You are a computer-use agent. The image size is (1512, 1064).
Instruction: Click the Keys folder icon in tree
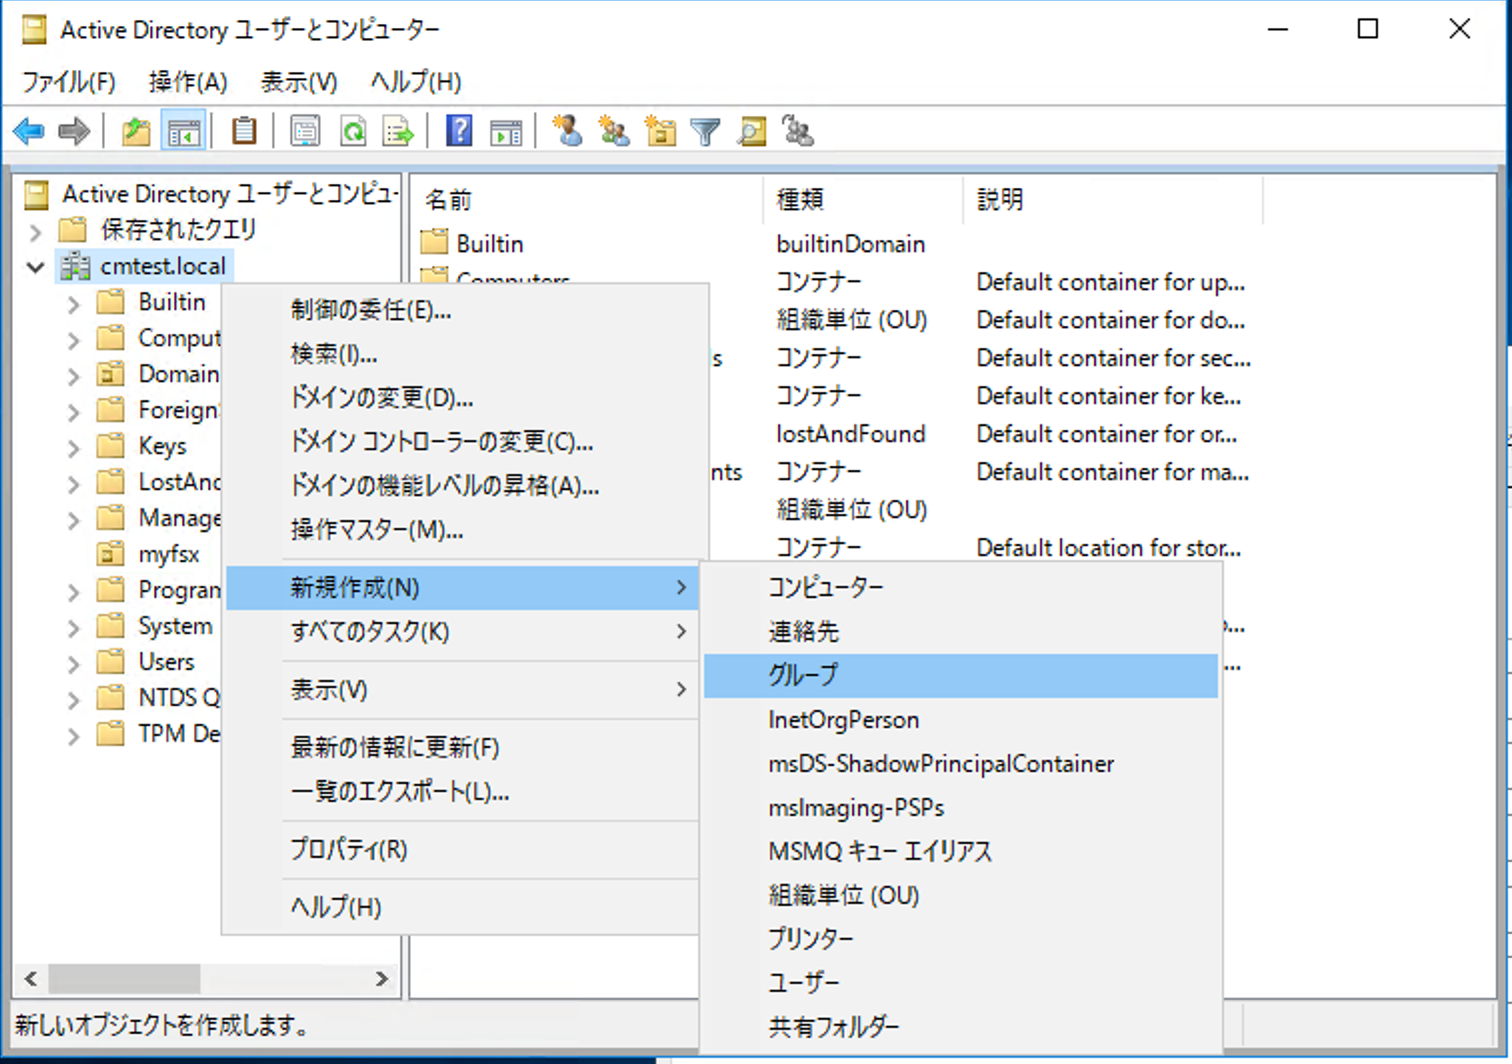coord(110,445)
